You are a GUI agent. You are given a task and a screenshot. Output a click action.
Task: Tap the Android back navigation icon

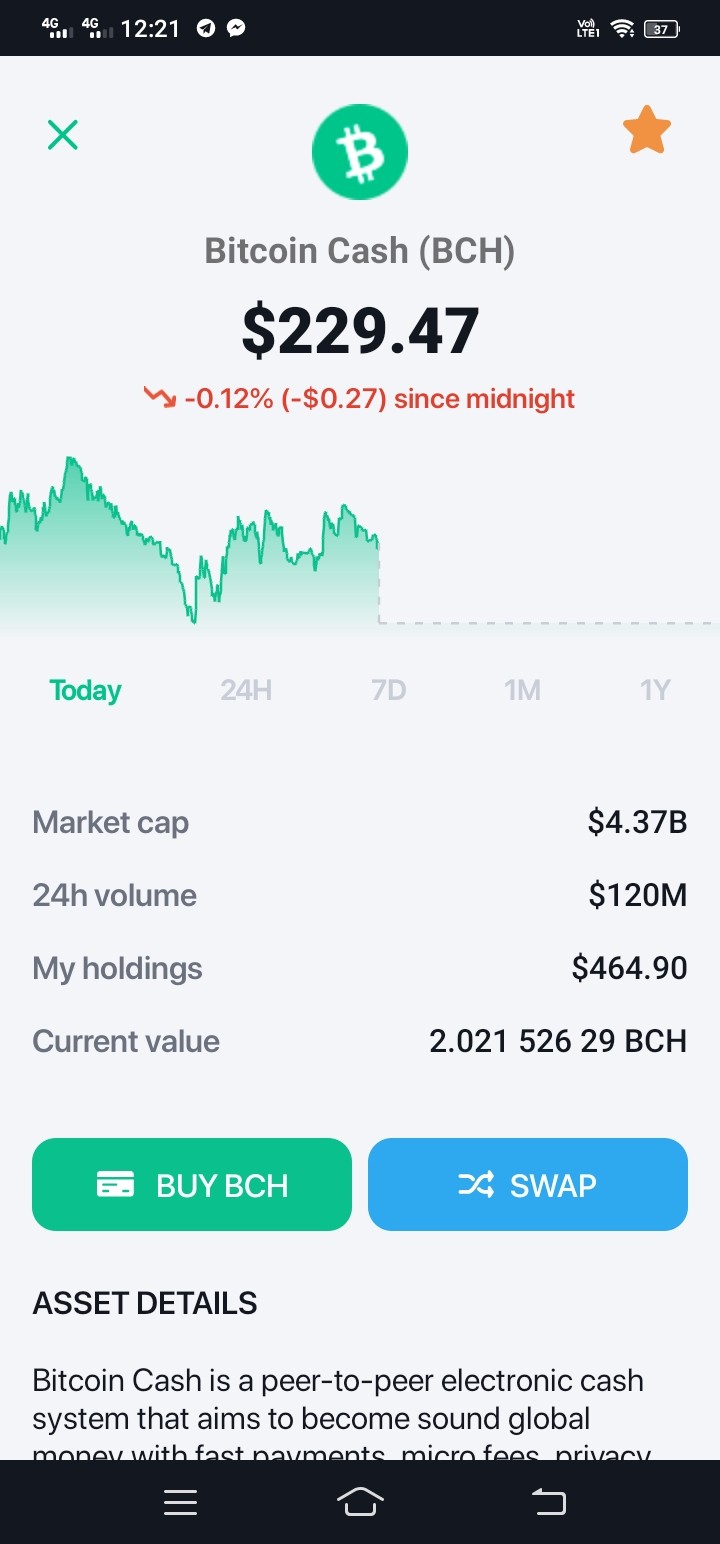pos(548,1502)
